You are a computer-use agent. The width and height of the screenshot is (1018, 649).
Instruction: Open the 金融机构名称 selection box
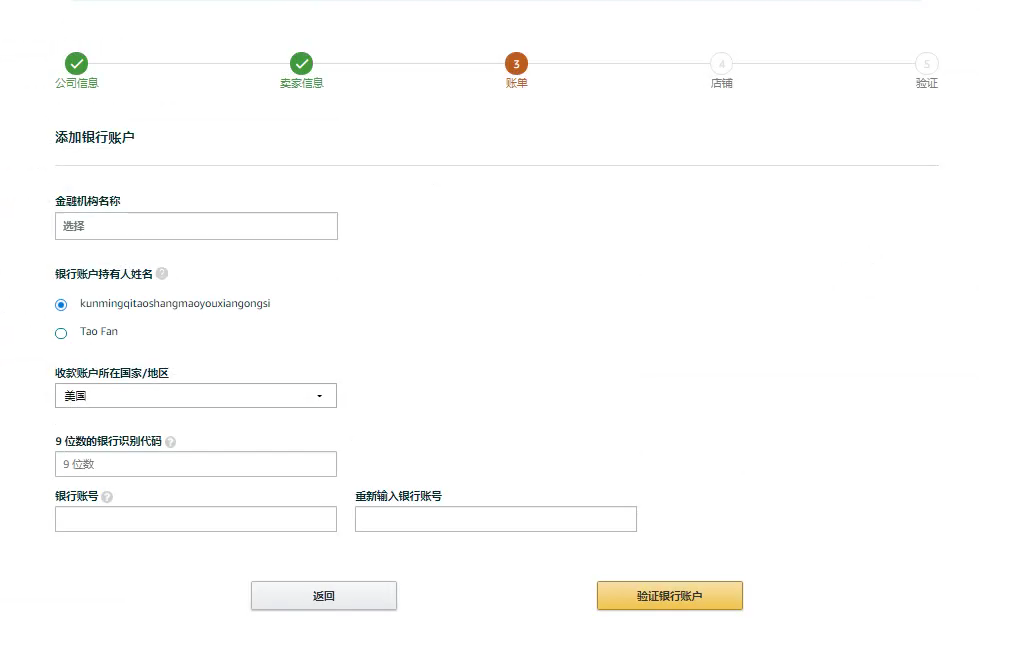pyautogui.click(x=196, y=226)
